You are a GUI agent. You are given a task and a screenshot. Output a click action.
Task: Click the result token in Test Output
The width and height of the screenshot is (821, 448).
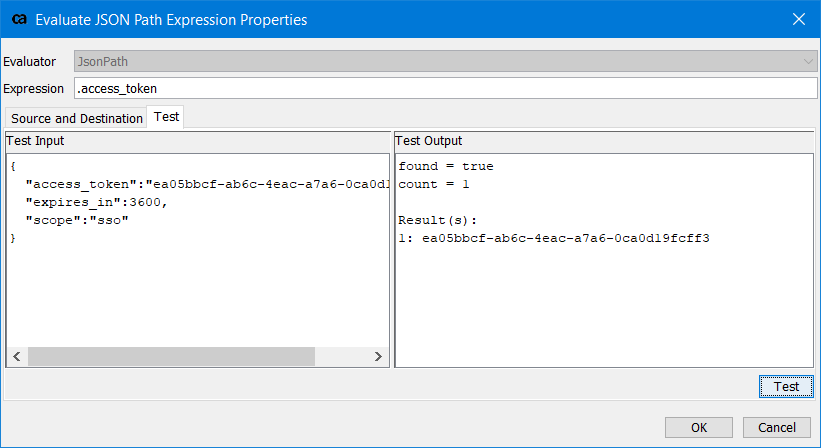(x=565, y=238)
